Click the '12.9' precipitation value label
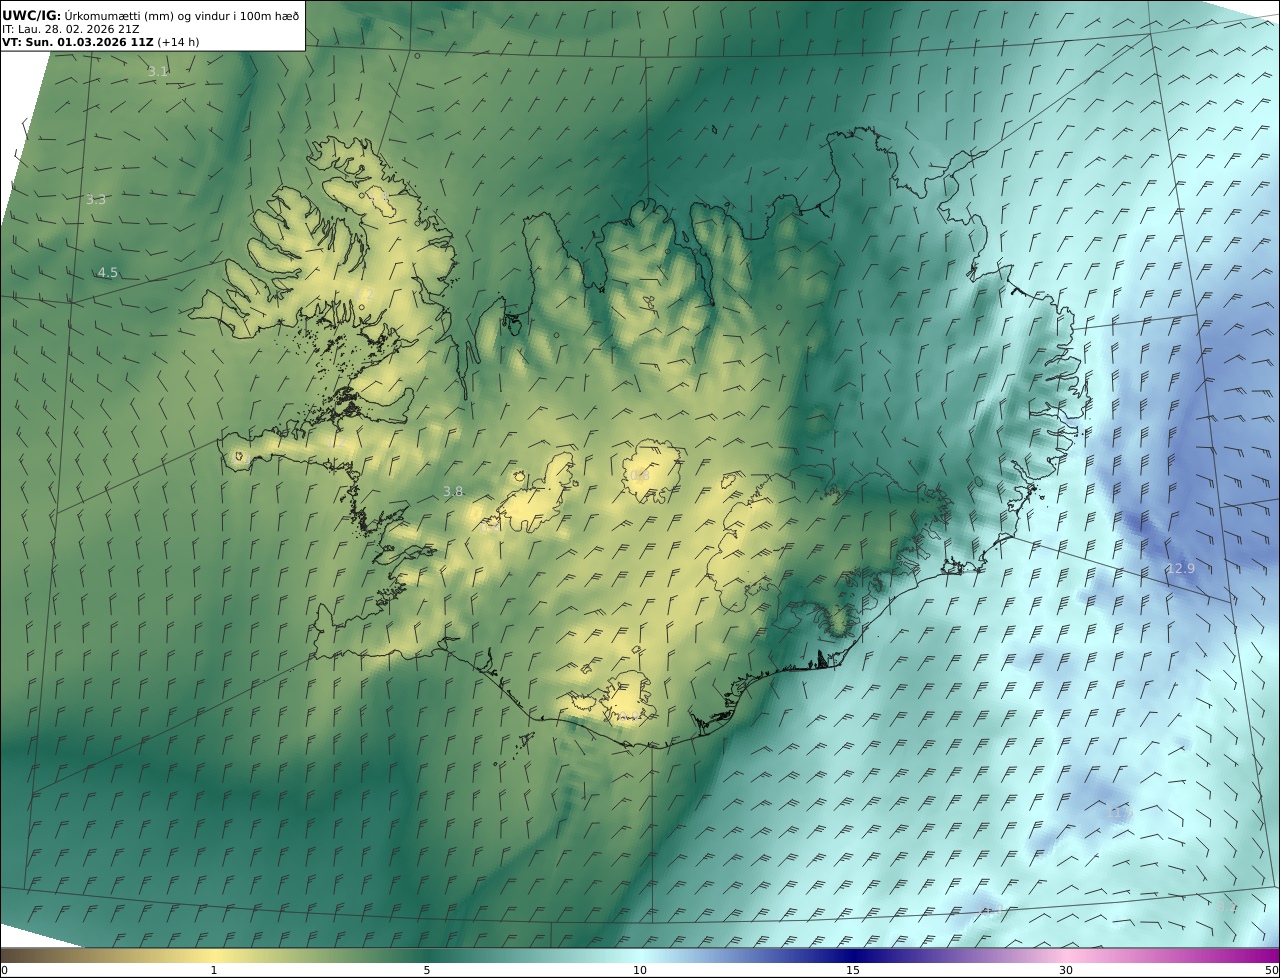The image size is (1280, 978). point(1180,569)
